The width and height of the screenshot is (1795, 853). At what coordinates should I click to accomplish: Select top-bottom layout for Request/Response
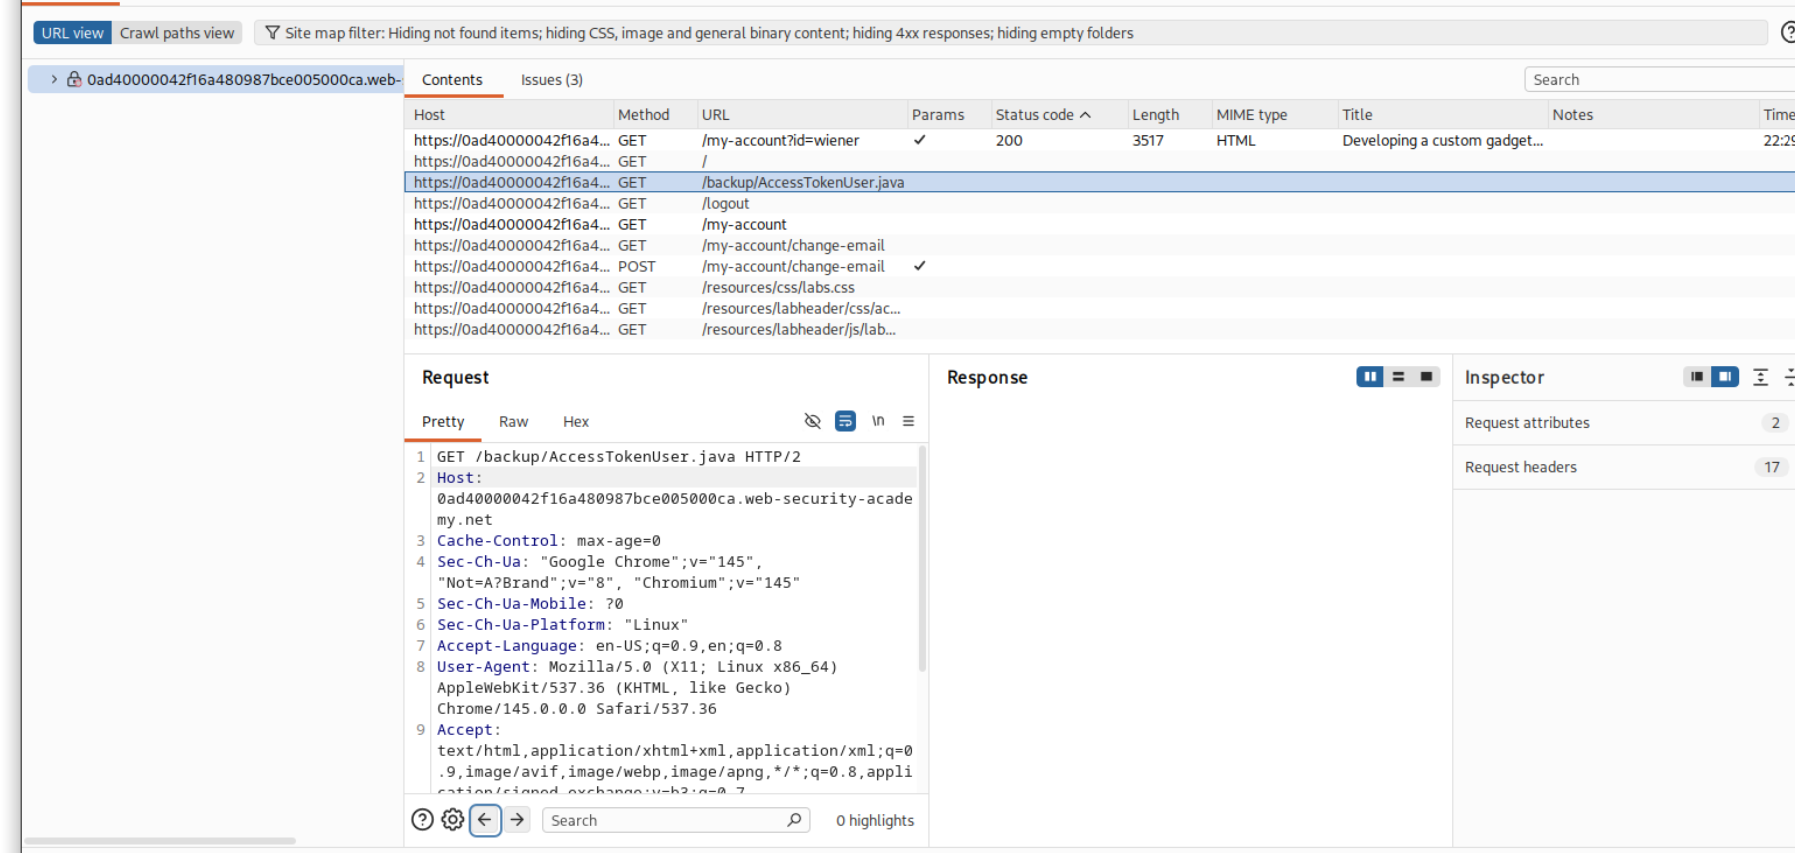pyautogui.click(x=1398, y=377)
